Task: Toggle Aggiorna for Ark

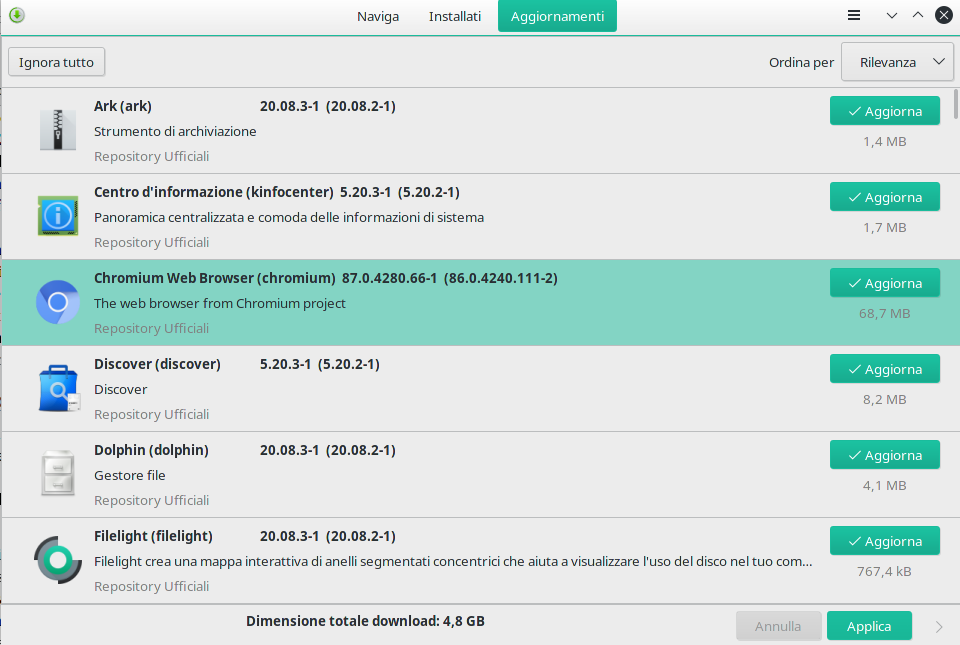Action: coord(885,111)
